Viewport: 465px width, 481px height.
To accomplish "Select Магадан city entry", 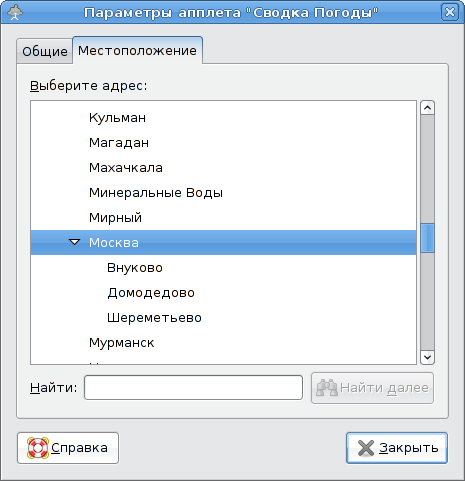I will (119, 143).
